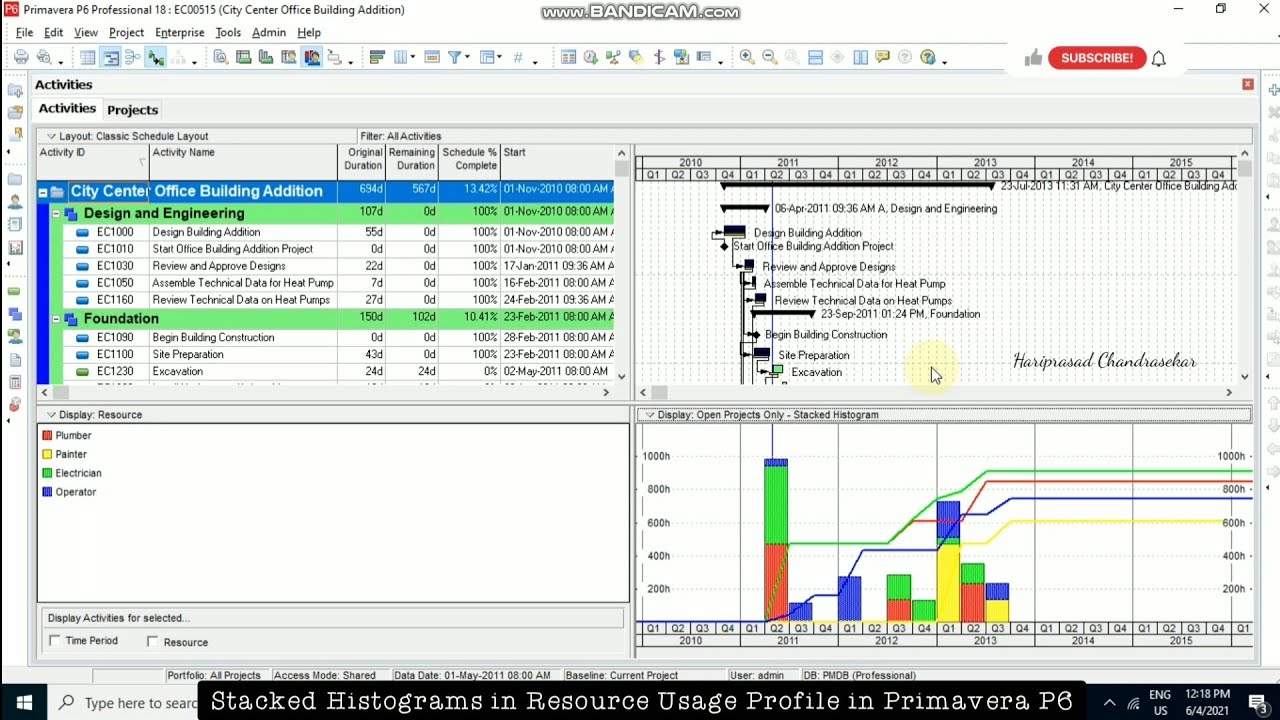This screenshot has height=720, width=1280.
Task: Click the SUBSCRIBE! button
Action: (1097, 58)
